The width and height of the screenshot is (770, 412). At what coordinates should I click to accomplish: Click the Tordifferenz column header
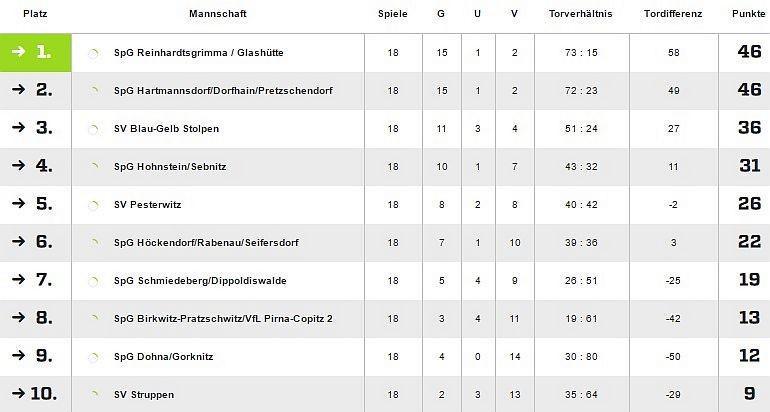(x=673, y=14)
